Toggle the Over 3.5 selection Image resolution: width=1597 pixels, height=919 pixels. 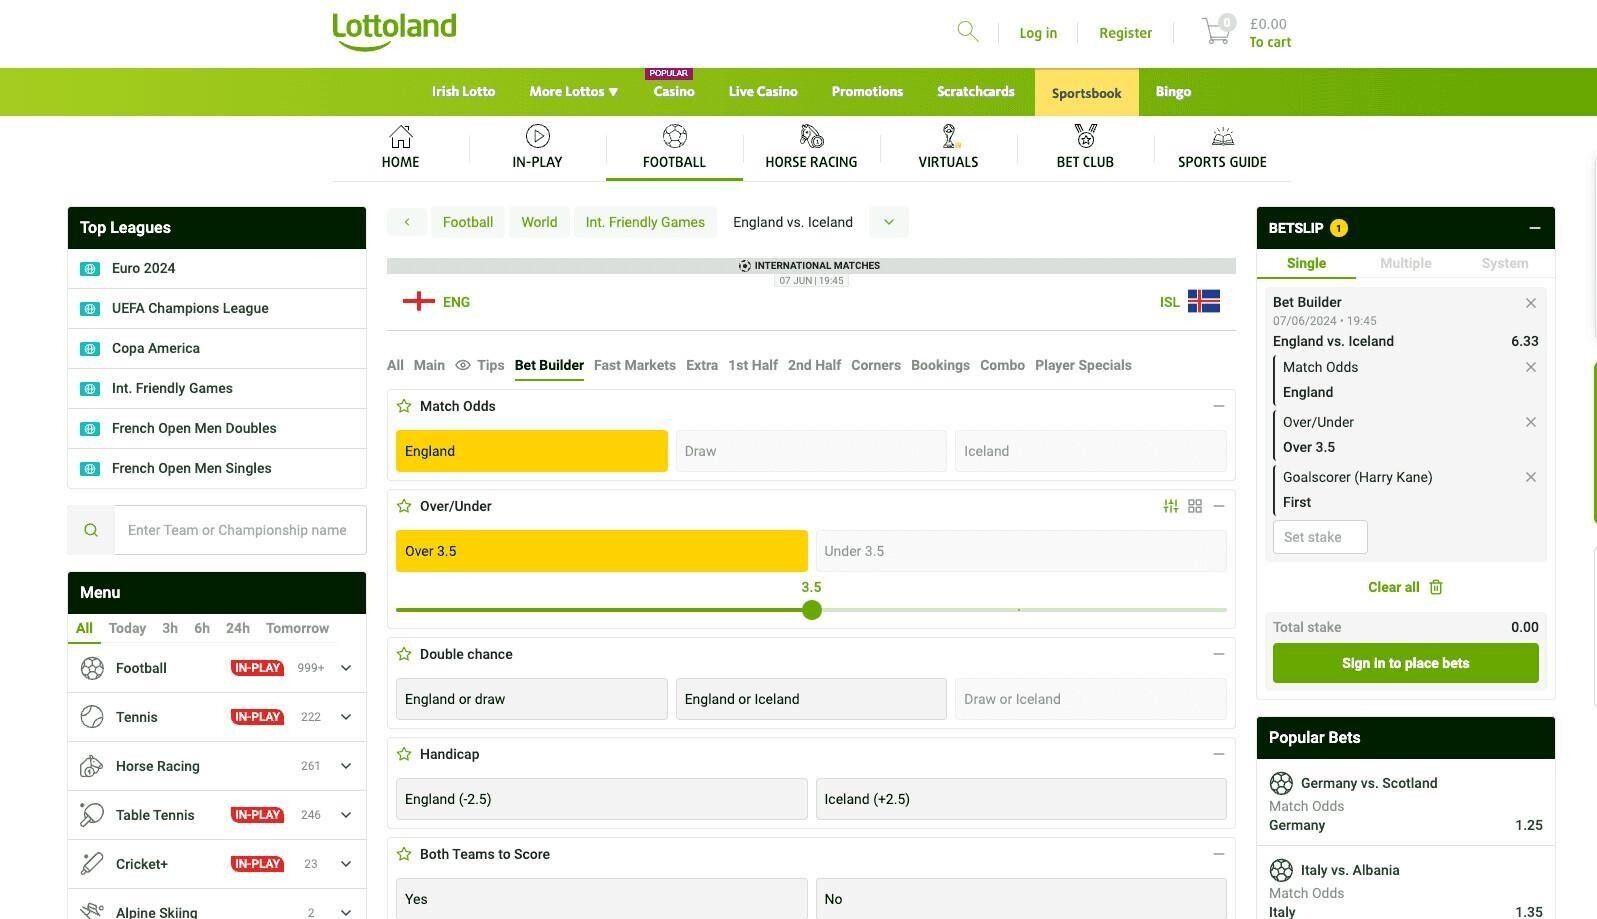click(x=602, y=551)
